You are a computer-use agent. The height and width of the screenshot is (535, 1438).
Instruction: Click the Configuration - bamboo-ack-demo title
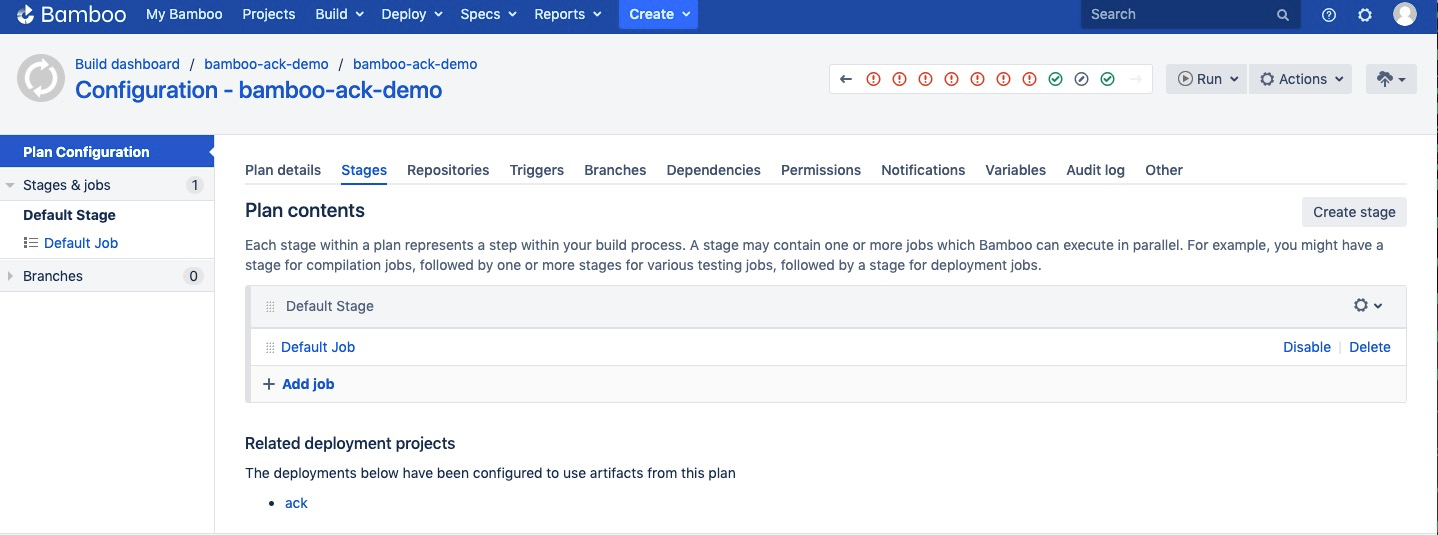258,90
